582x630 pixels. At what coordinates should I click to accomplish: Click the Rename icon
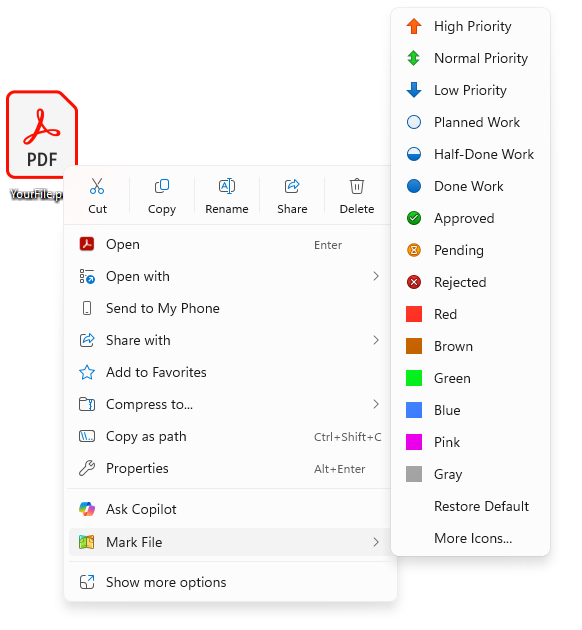click(227, 186)
